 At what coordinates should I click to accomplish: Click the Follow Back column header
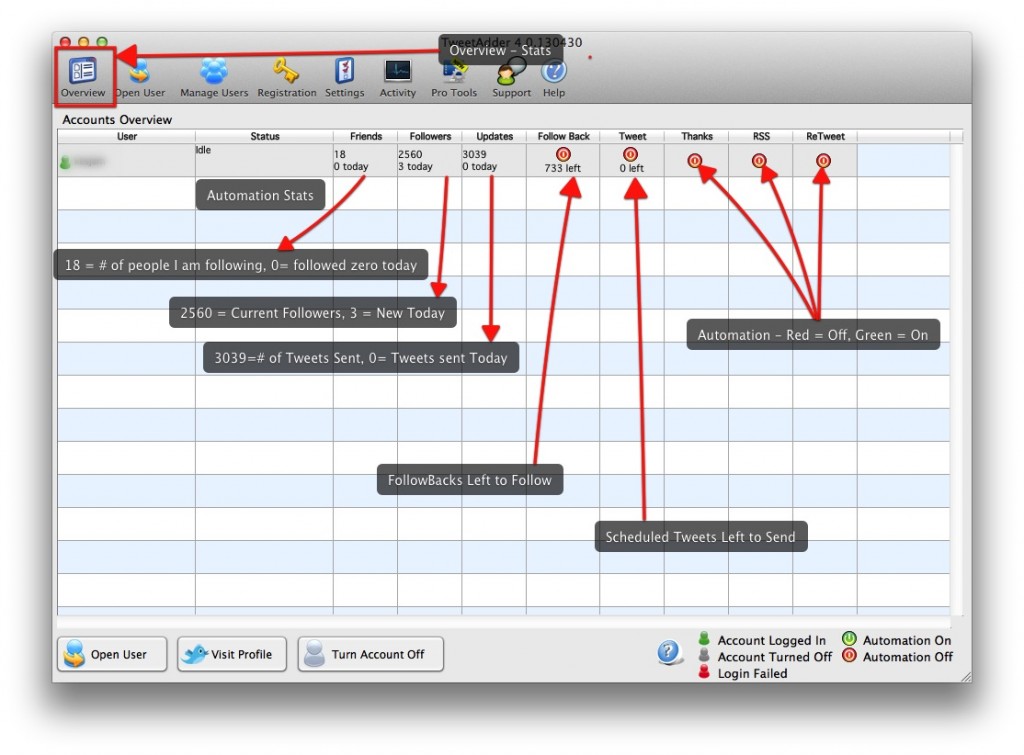click(563, 137)
